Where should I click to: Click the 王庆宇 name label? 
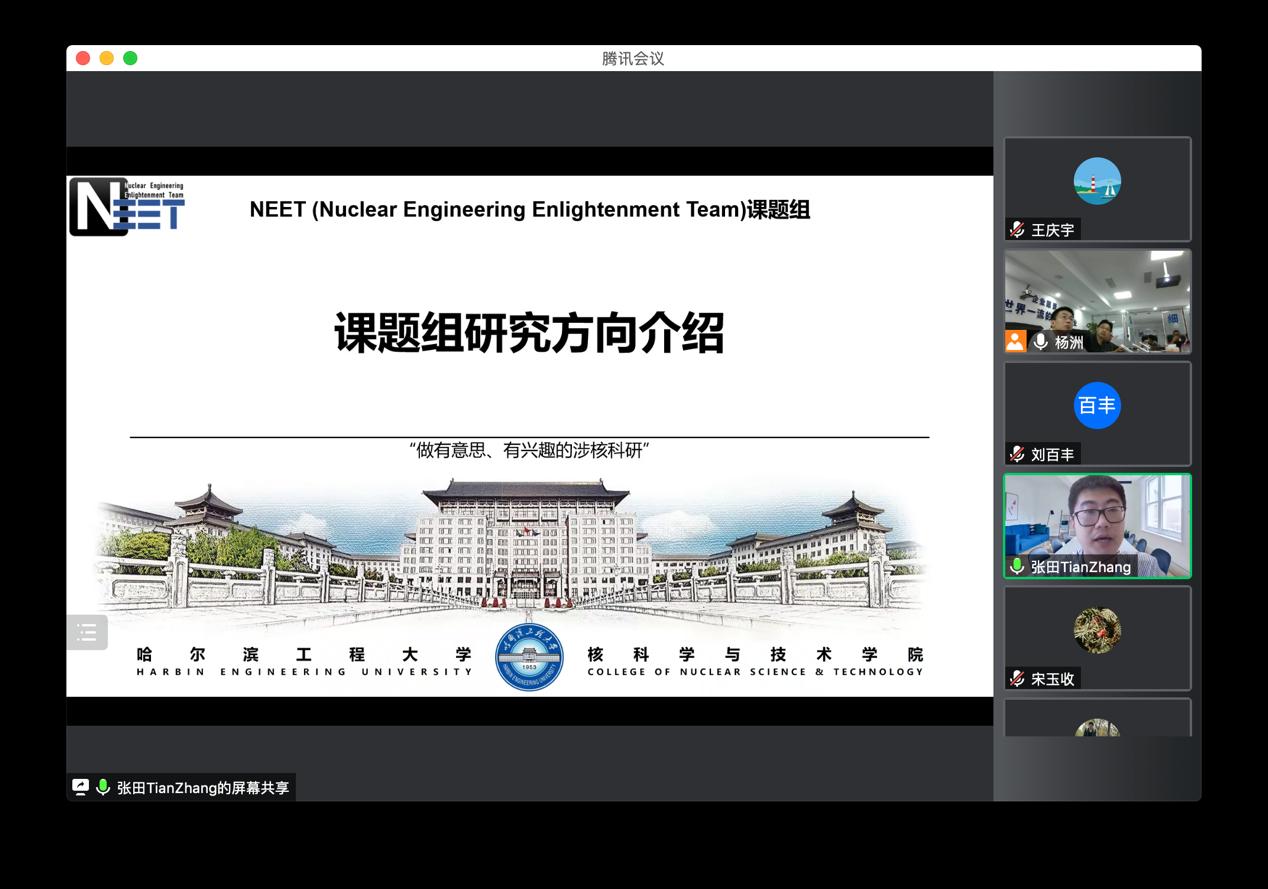click(x=1053, y=230)
